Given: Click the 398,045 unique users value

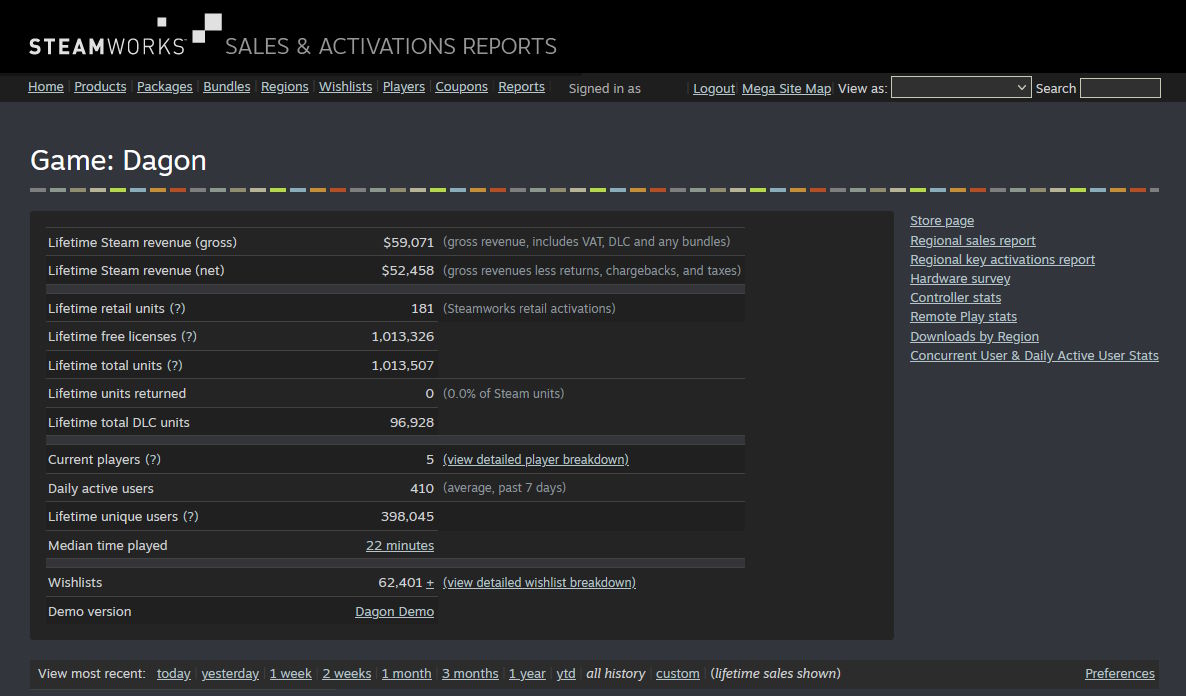Looking at the screenshot, I should [x=407, y=516].
